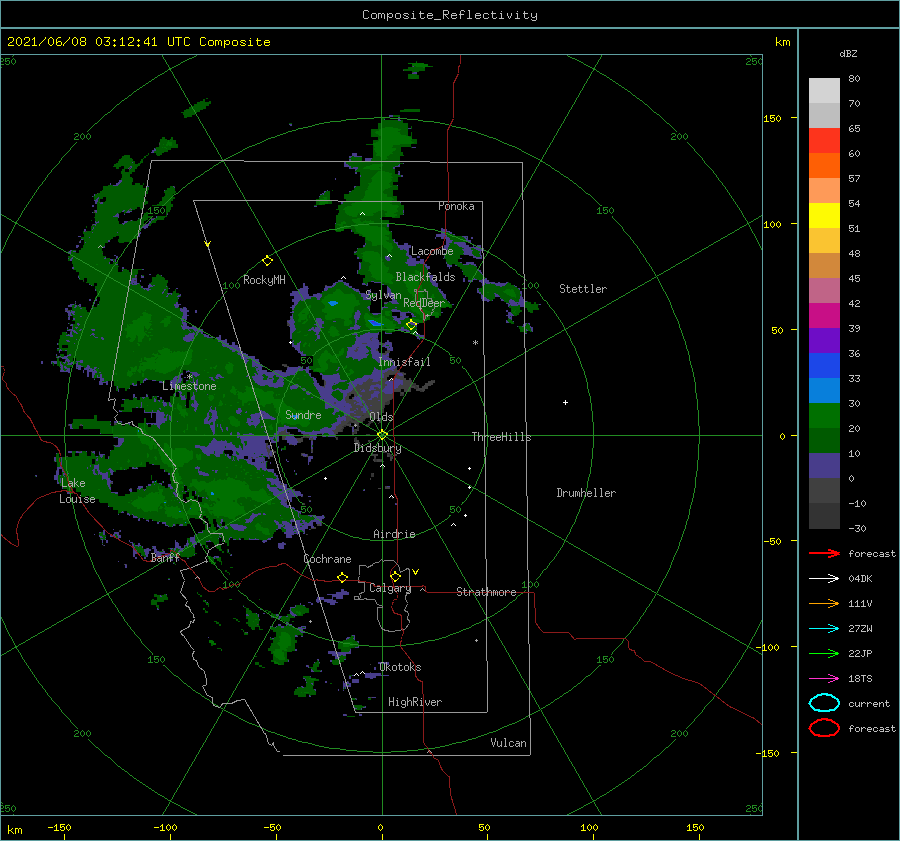
Task: Click the yellow diamond marker at RedDeer
Action: 411,325
